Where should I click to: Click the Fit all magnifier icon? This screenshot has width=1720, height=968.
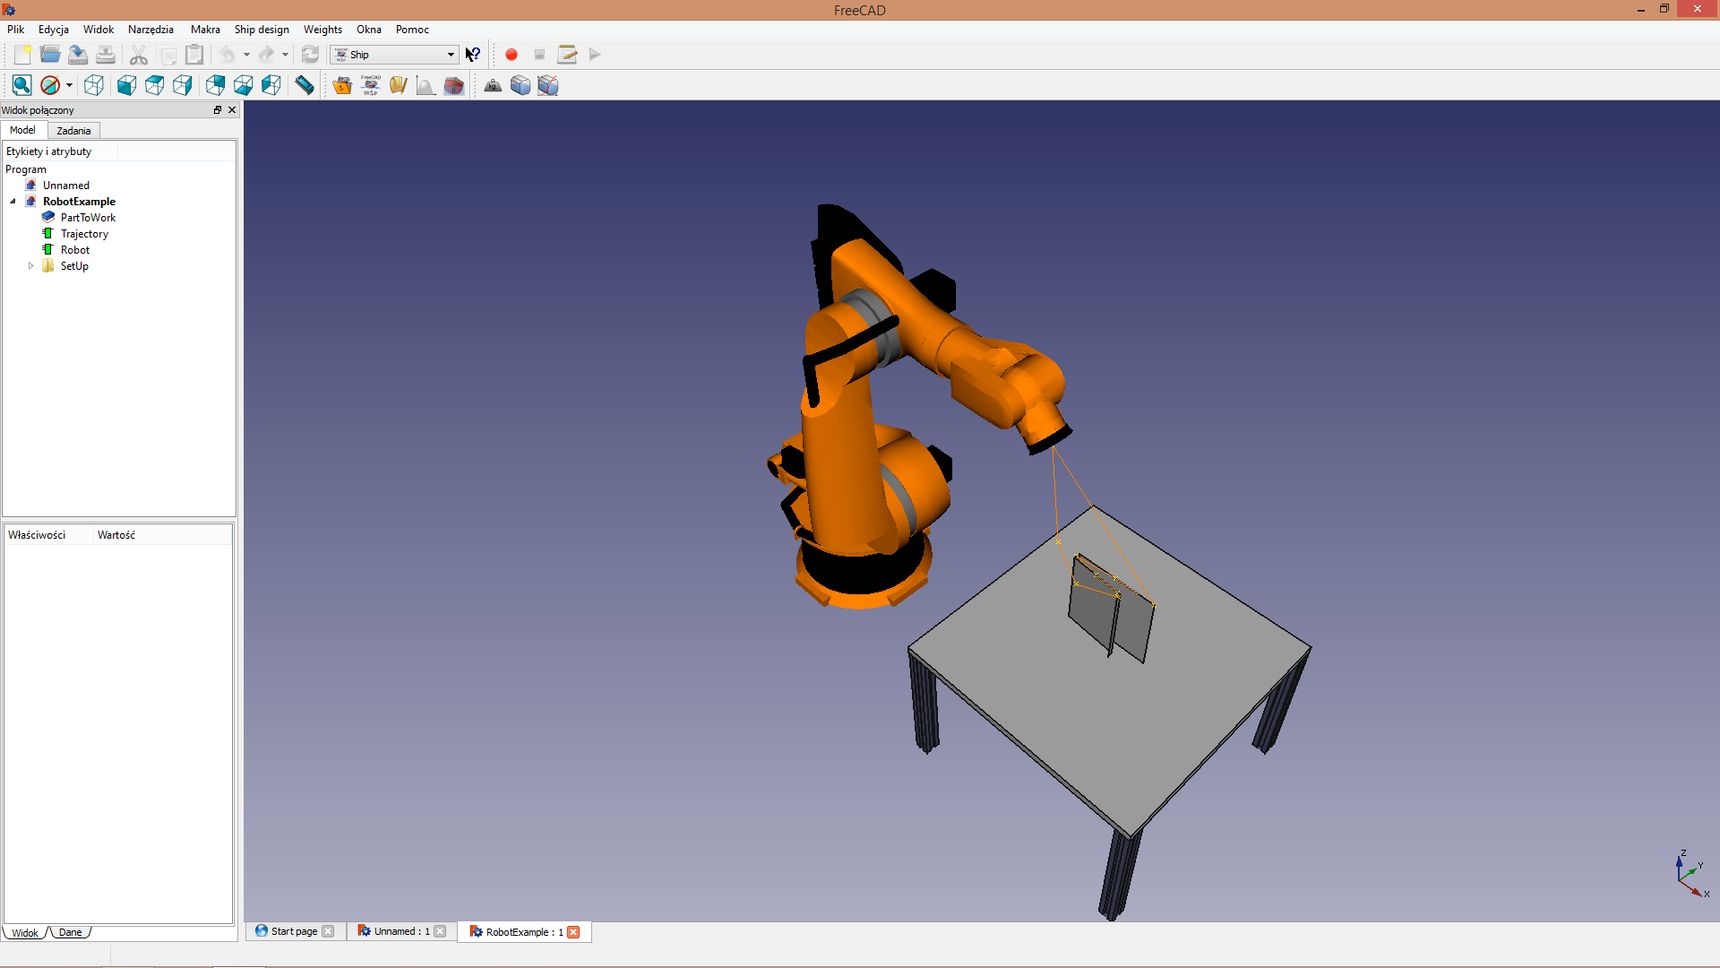coord(22,86)
